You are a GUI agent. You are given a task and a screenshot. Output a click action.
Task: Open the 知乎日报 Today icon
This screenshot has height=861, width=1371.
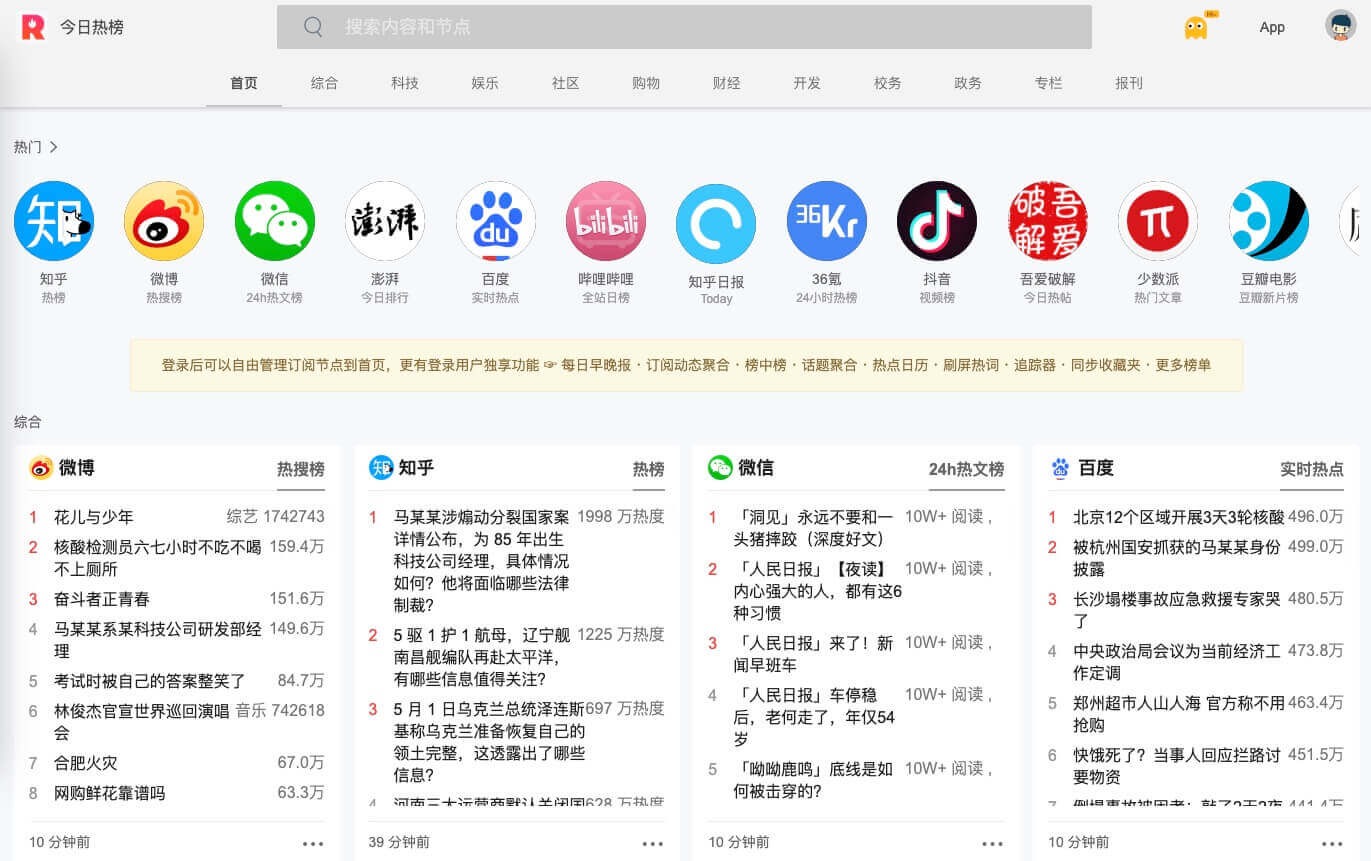pyautogui.click(x=716, y=224)
